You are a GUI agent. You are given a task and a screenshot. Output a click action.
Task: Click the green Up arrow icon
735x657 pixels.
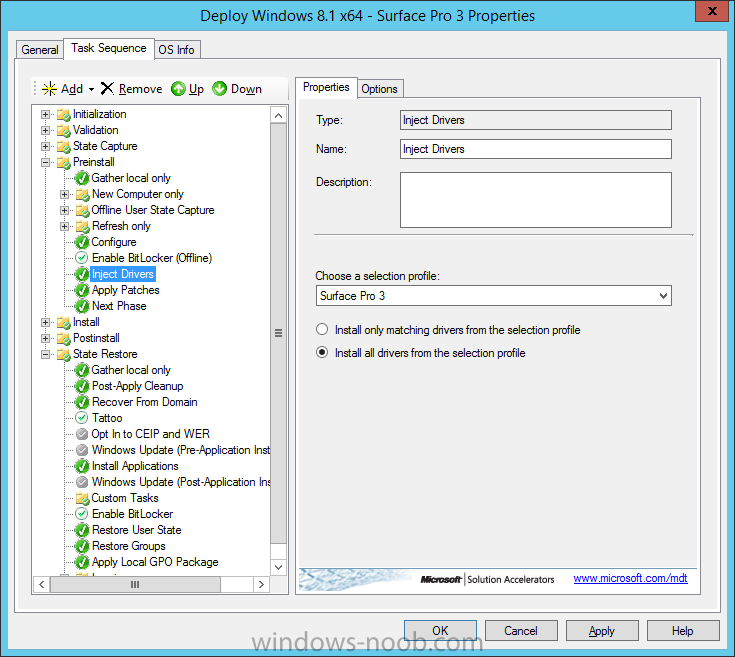[178, 89]
